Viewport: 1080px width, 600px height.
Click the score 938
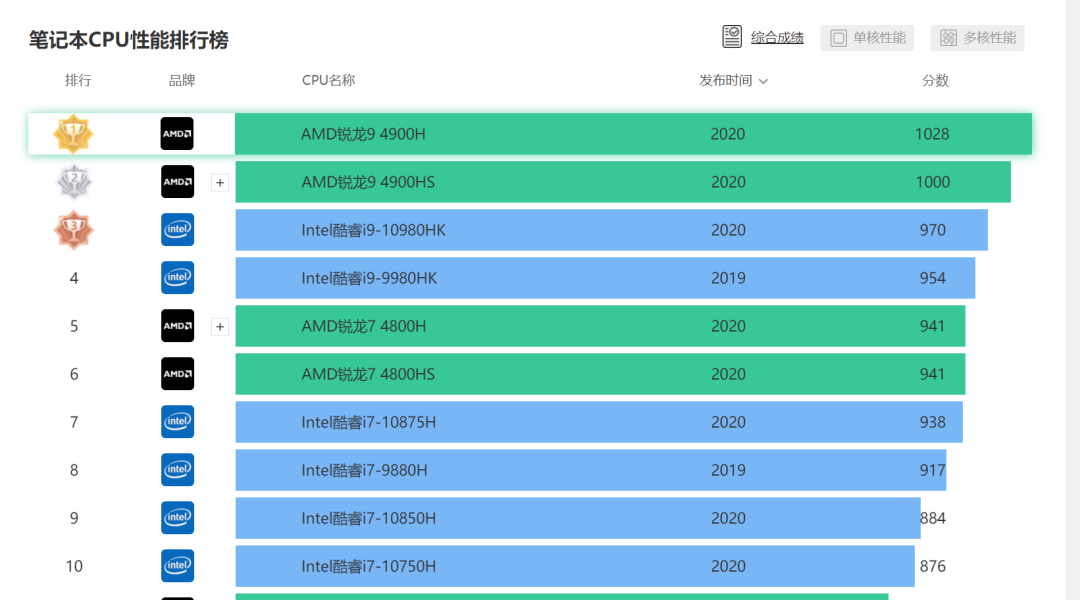pyautogui.click(x=933, y=422)
